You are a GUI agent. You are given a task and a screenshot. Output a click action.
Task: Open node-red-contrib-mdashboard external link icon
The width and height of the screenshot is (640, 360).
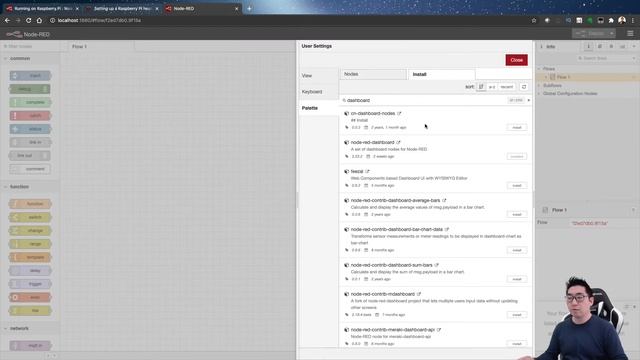(x=419, y=294)
